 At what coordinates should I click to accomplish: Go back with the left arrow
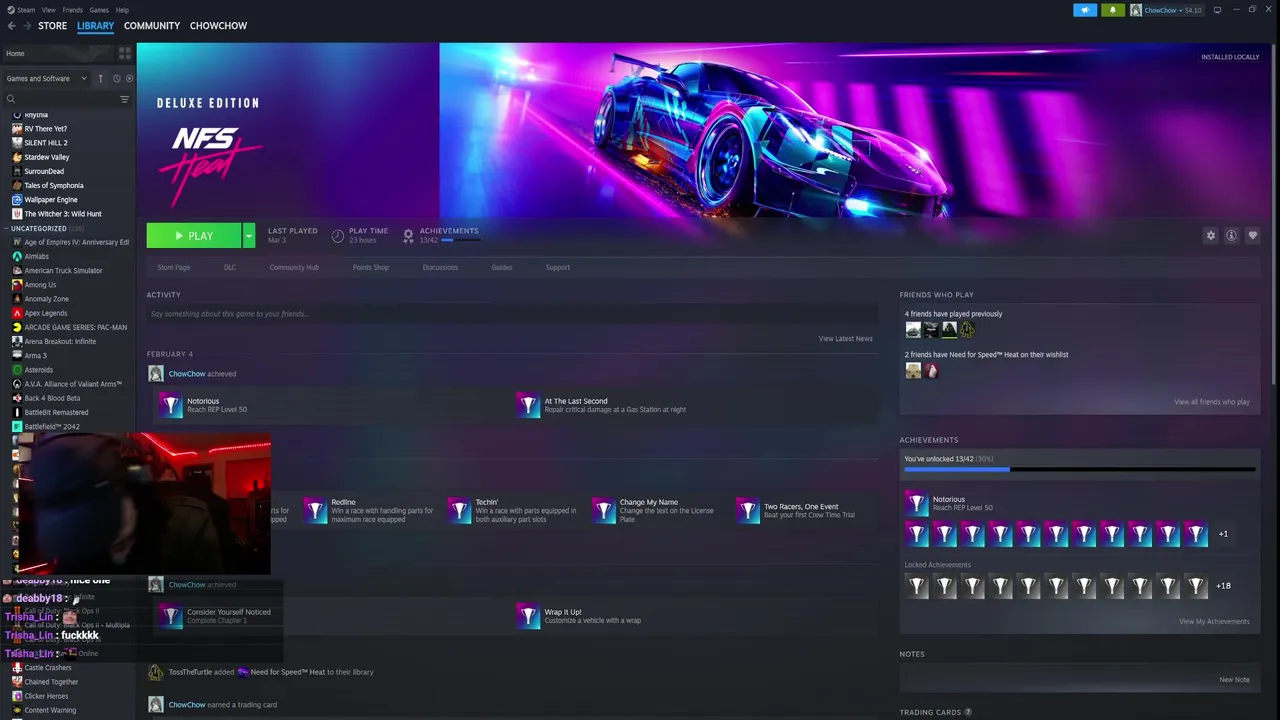[12, 26]
